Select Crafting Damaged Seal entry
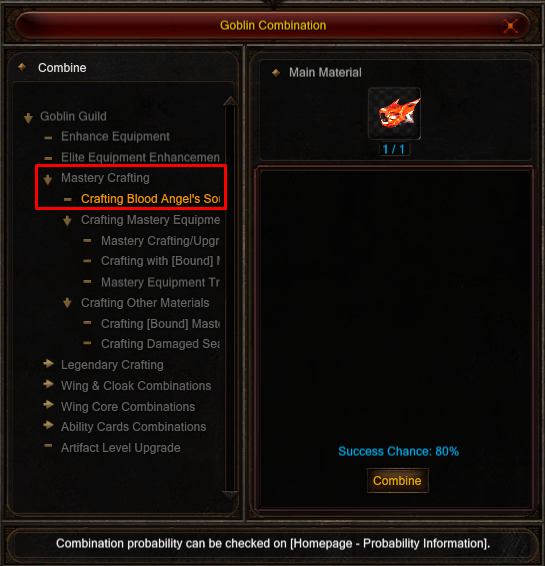This screenshot has width=545, height=566. [x=160, y=344]
